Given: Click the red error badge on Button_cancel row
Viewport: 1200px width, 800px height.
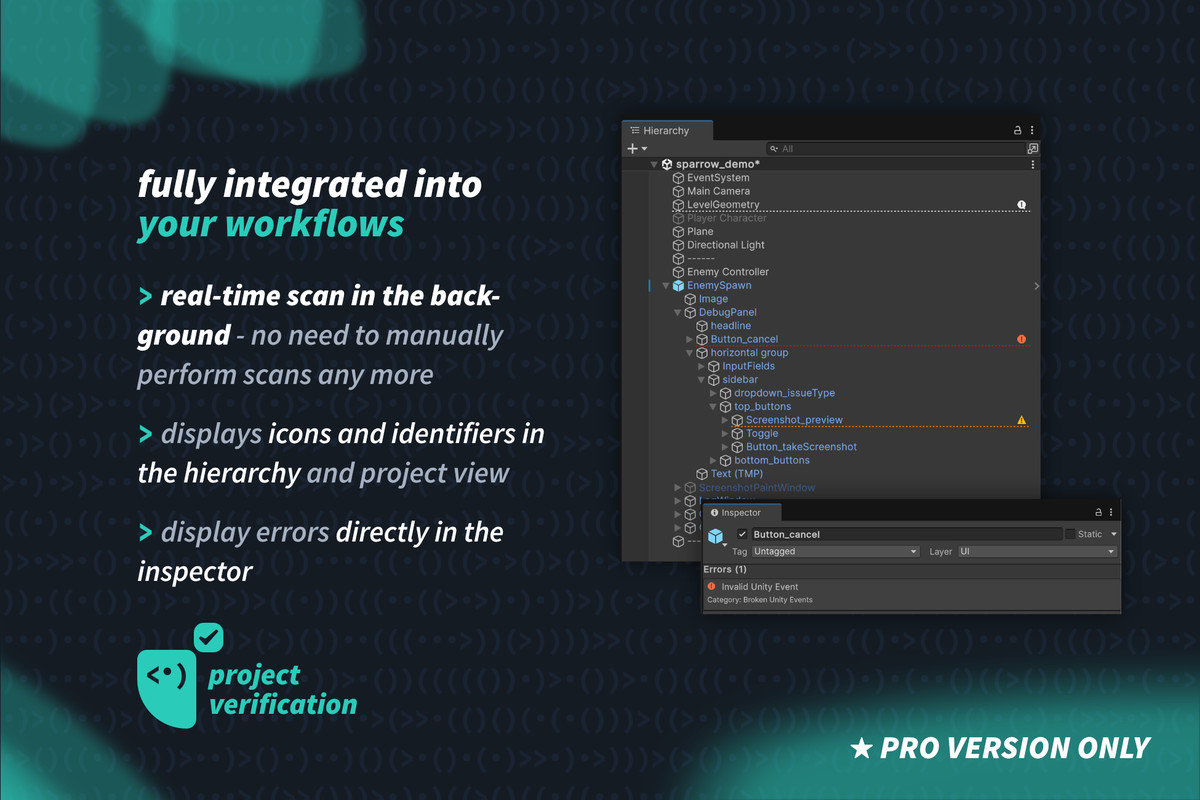Looking at the screenshot, I should click(1022, 339).
